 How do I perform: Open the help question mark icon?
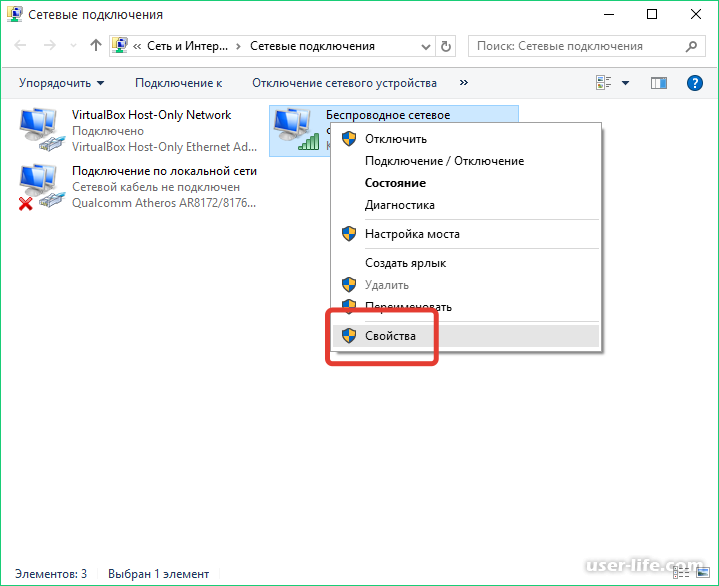click(695, 83)
